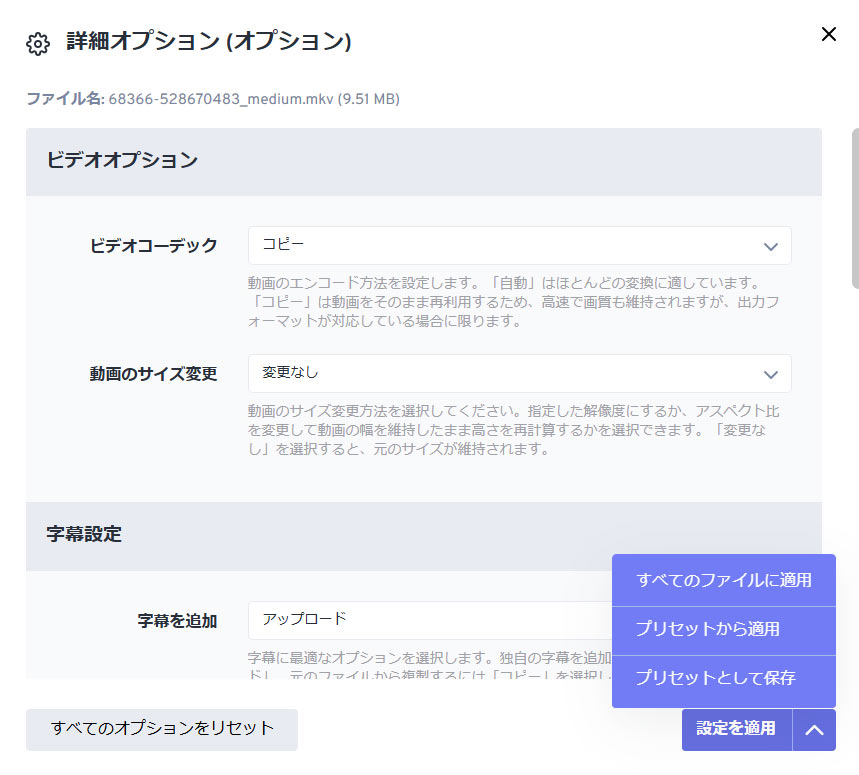
Task: Click the file name 68366-528670483_medium.mkv text
Action: click(x=221, y=99)
